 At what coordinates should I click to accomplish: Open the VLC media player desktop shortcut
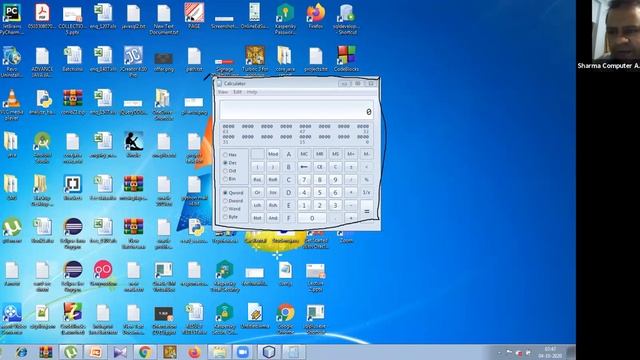point(11,104)
